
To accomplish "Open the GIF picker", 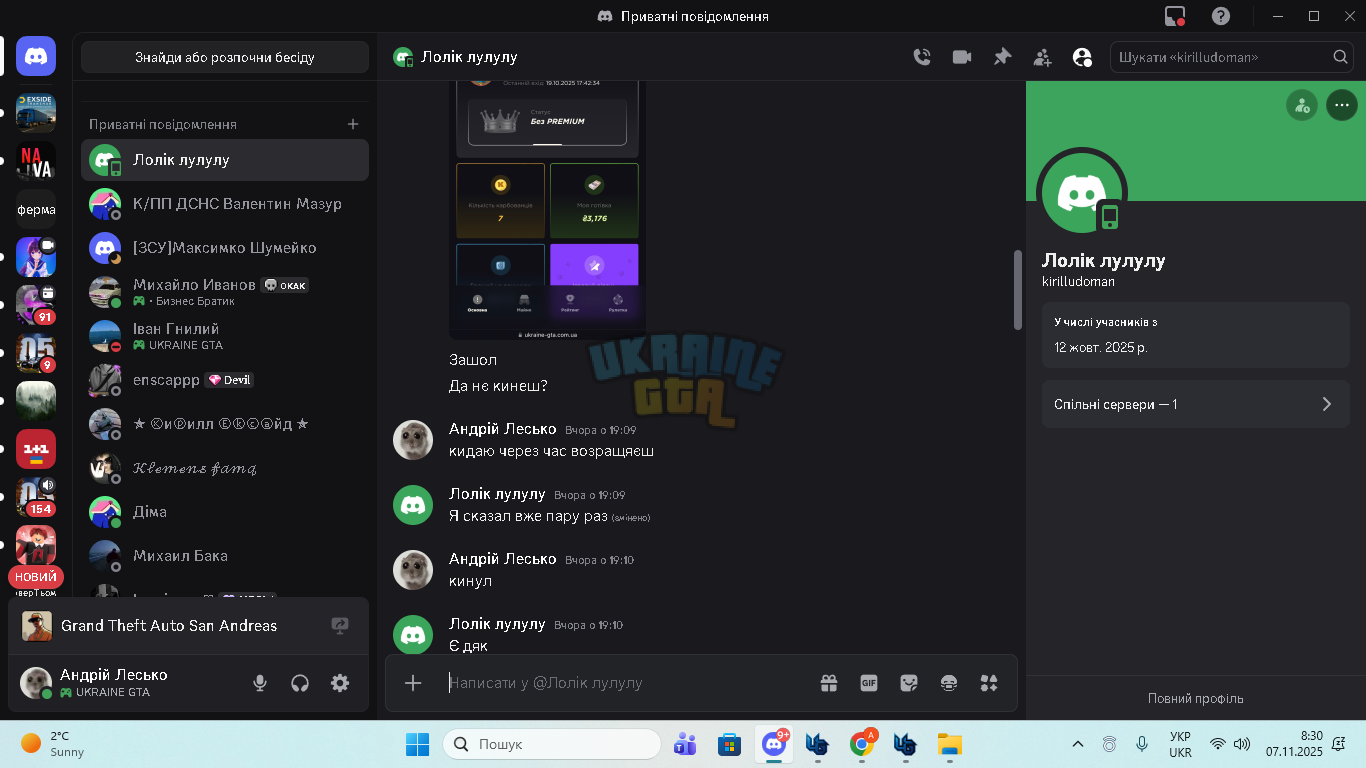I will (x=869, y=683).
